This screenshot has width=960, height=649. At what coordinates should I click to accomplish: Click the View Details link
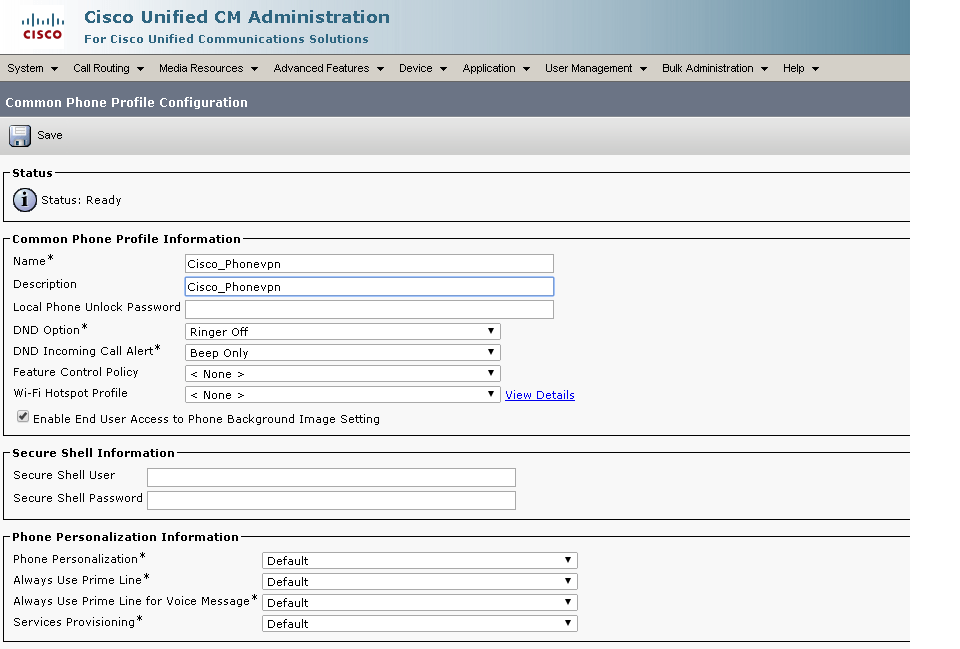tap(539, 394)
